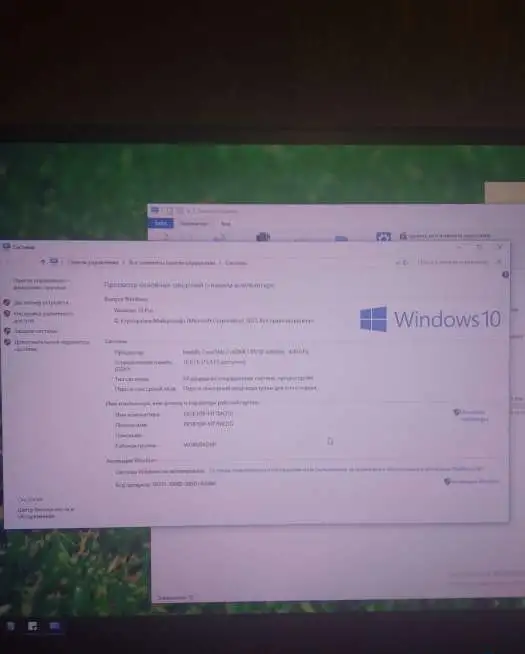525x654 pixels.
Task: Open the File tab in Explorer window
Action: pos(161,224)
